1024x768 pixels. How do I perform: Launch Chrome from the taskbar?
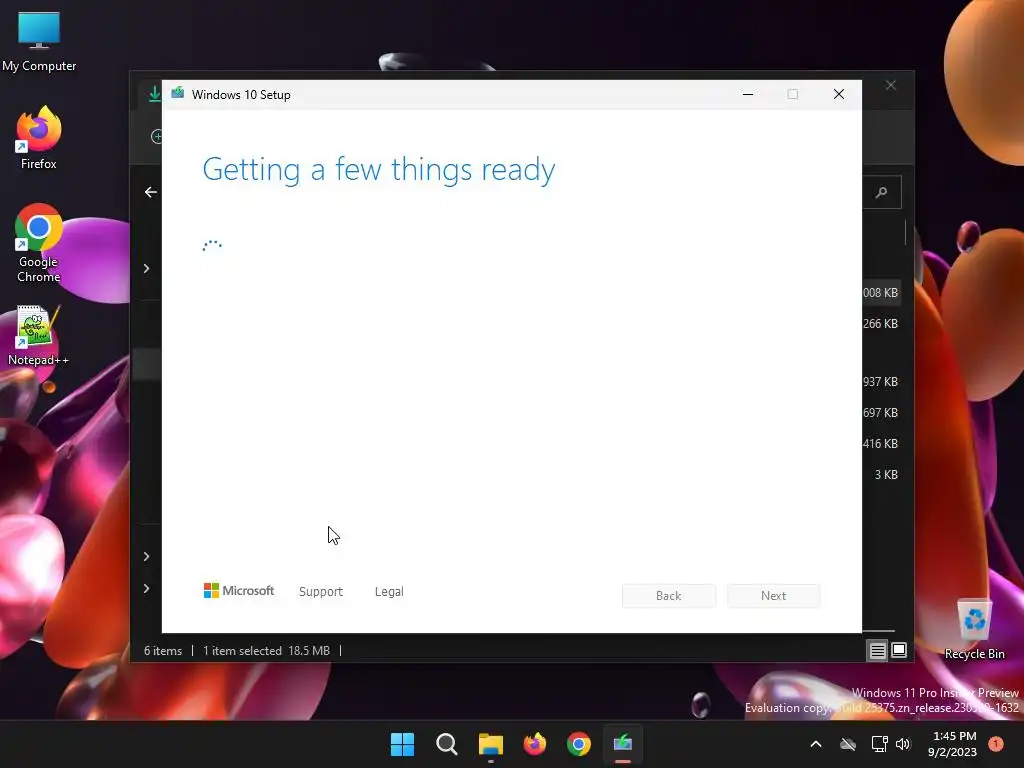coord(579,744)
